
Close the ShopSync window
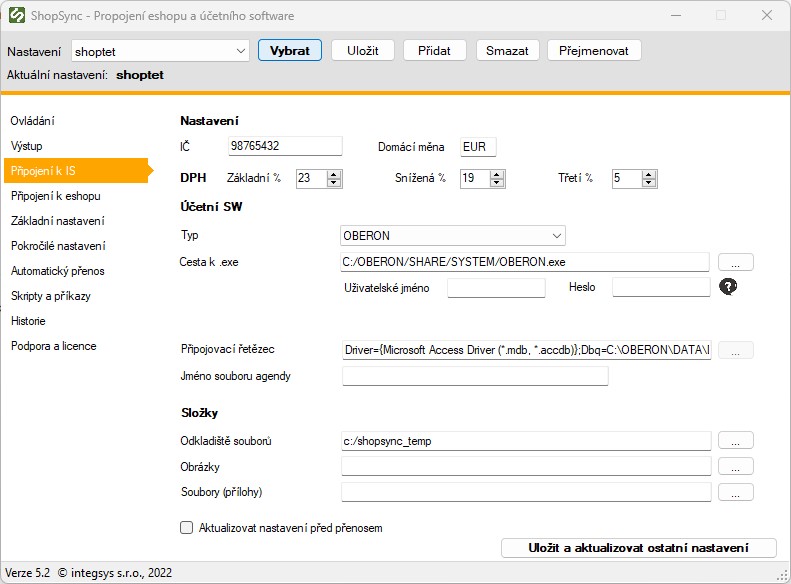(x=767, y=15)
